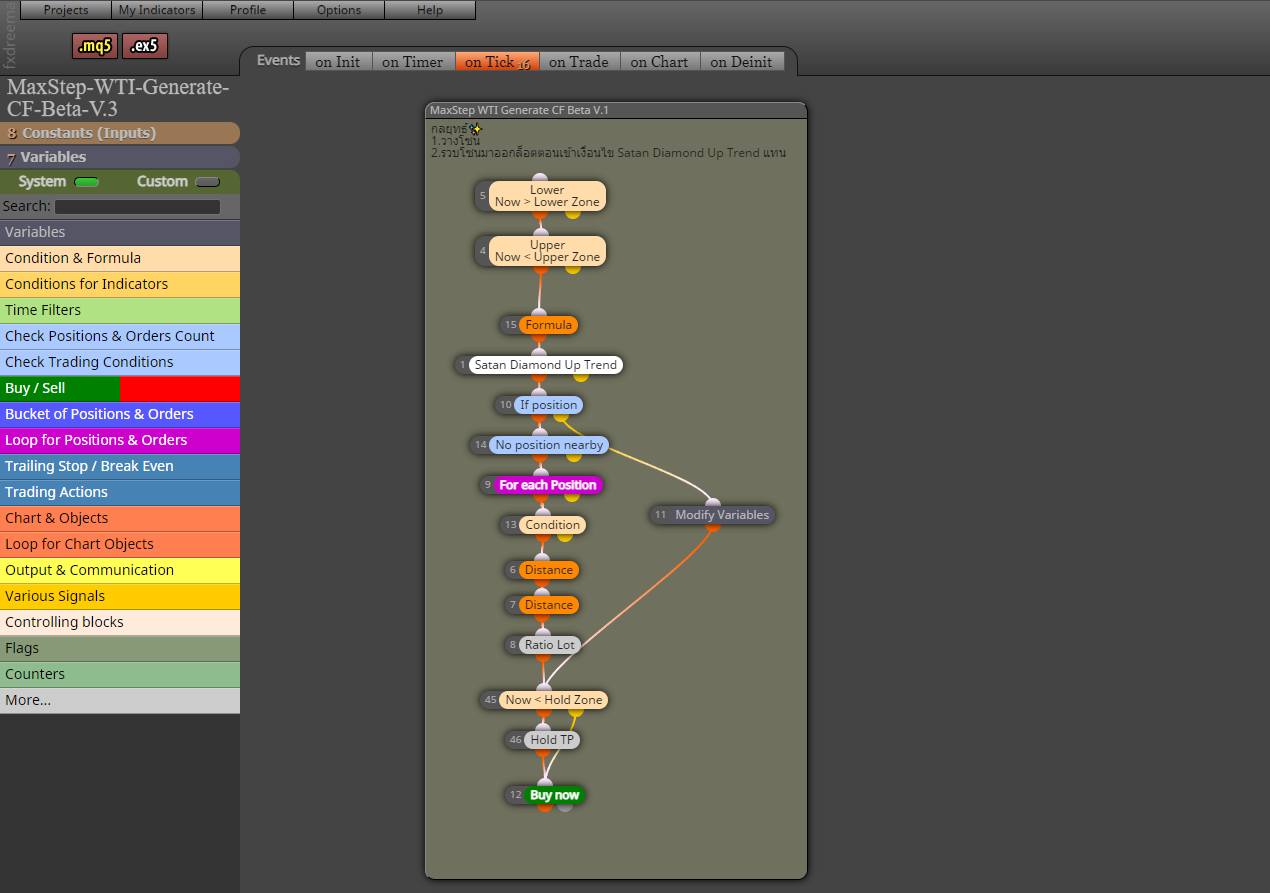Expand the Variables panel with count 7
This screenshot has width=1270, height=893.
coord(120,157)
